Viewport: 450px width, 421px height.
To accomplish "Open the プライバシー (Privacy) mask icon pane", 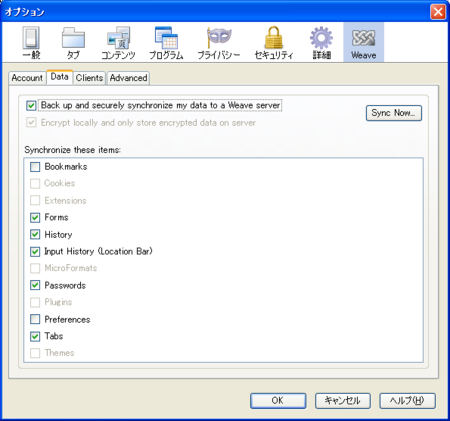I will [219, 43].
